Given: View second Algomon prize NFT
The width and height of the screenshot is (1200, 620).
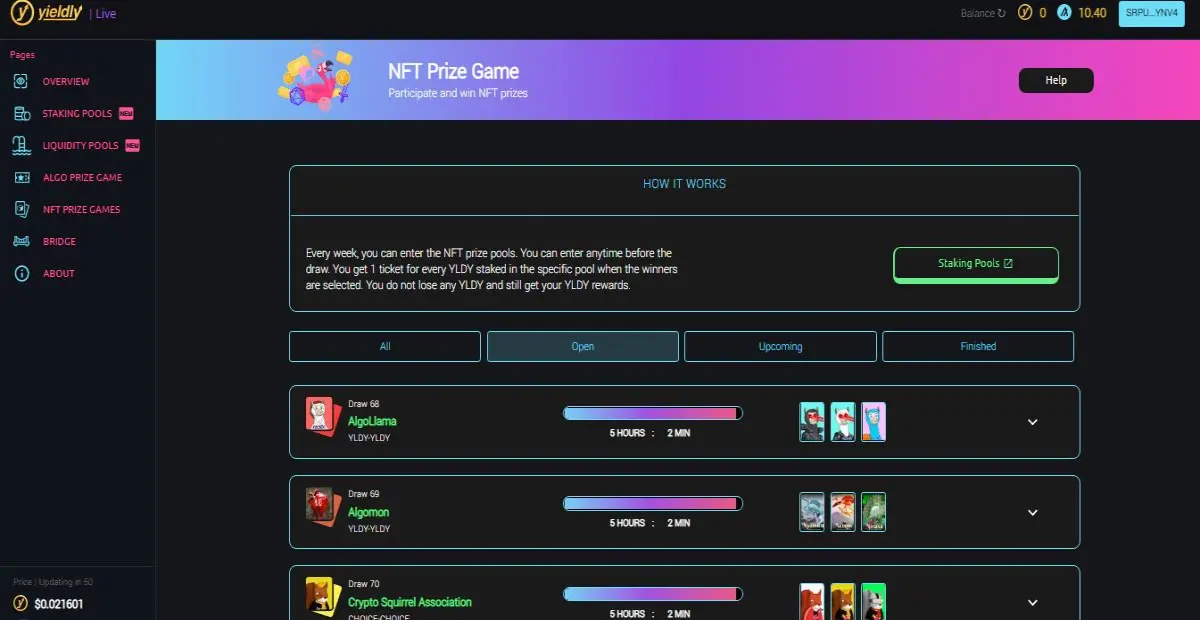Looking at the screenshot, I should [843, 512].
